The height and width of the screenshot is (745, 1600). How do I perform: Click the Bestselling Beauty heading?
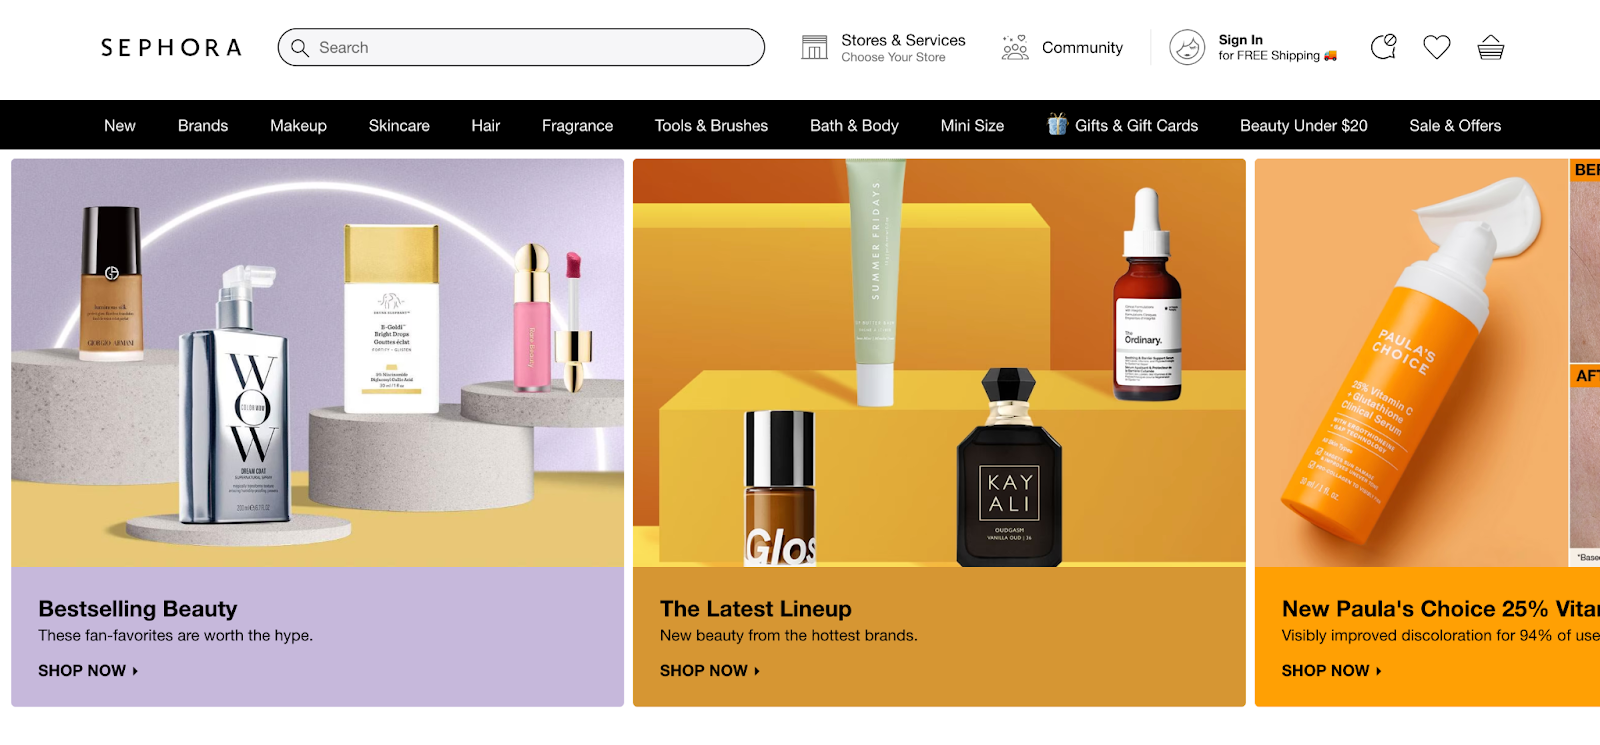tap(138, 608)
